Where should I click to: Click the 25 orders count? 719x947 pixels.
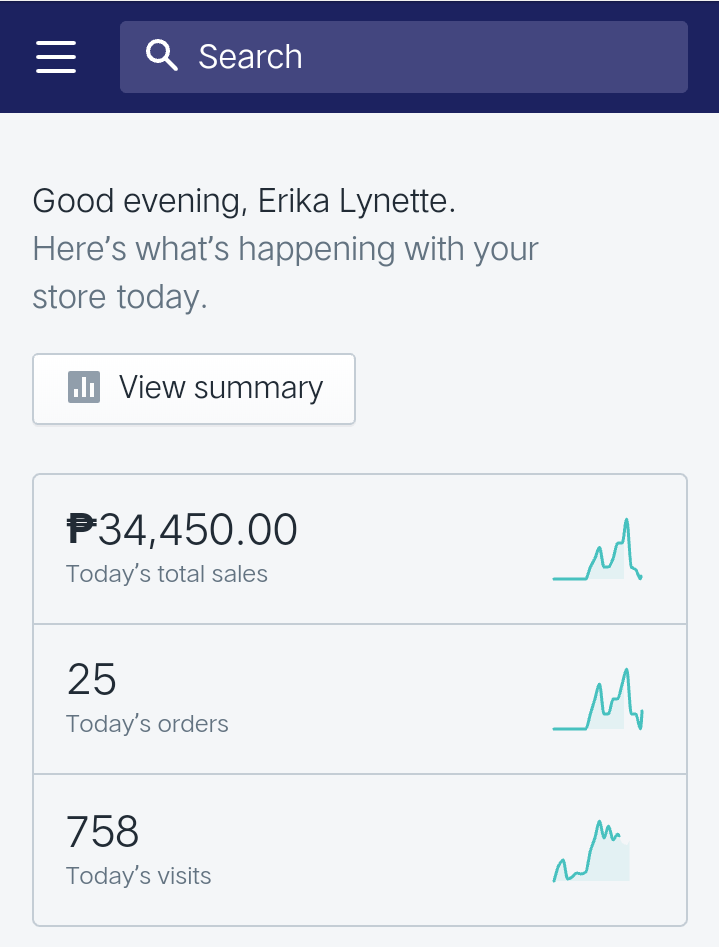pos(91,679)
